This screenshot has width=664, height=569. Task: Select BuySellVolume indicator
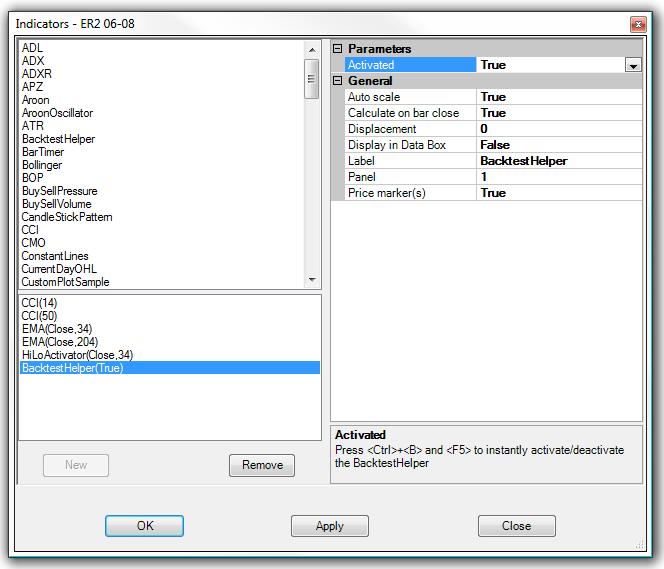pyautogui.click(x=57, y=204)
